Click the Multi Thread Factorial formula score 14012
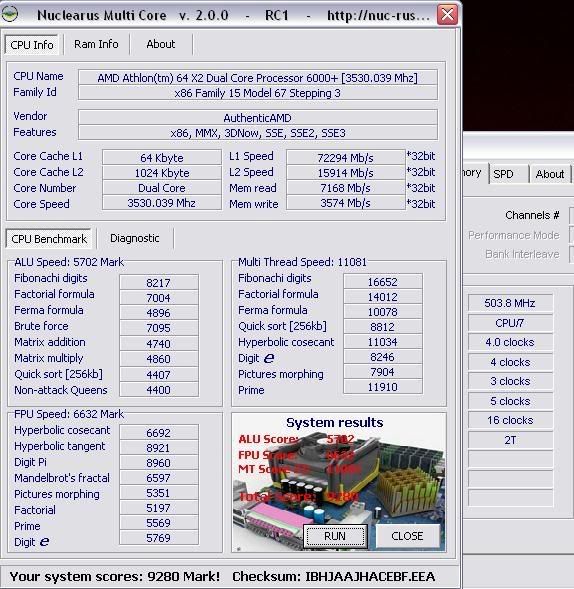Image resolution: width=574 pixels, height=589 pixels. coord(383,296)
